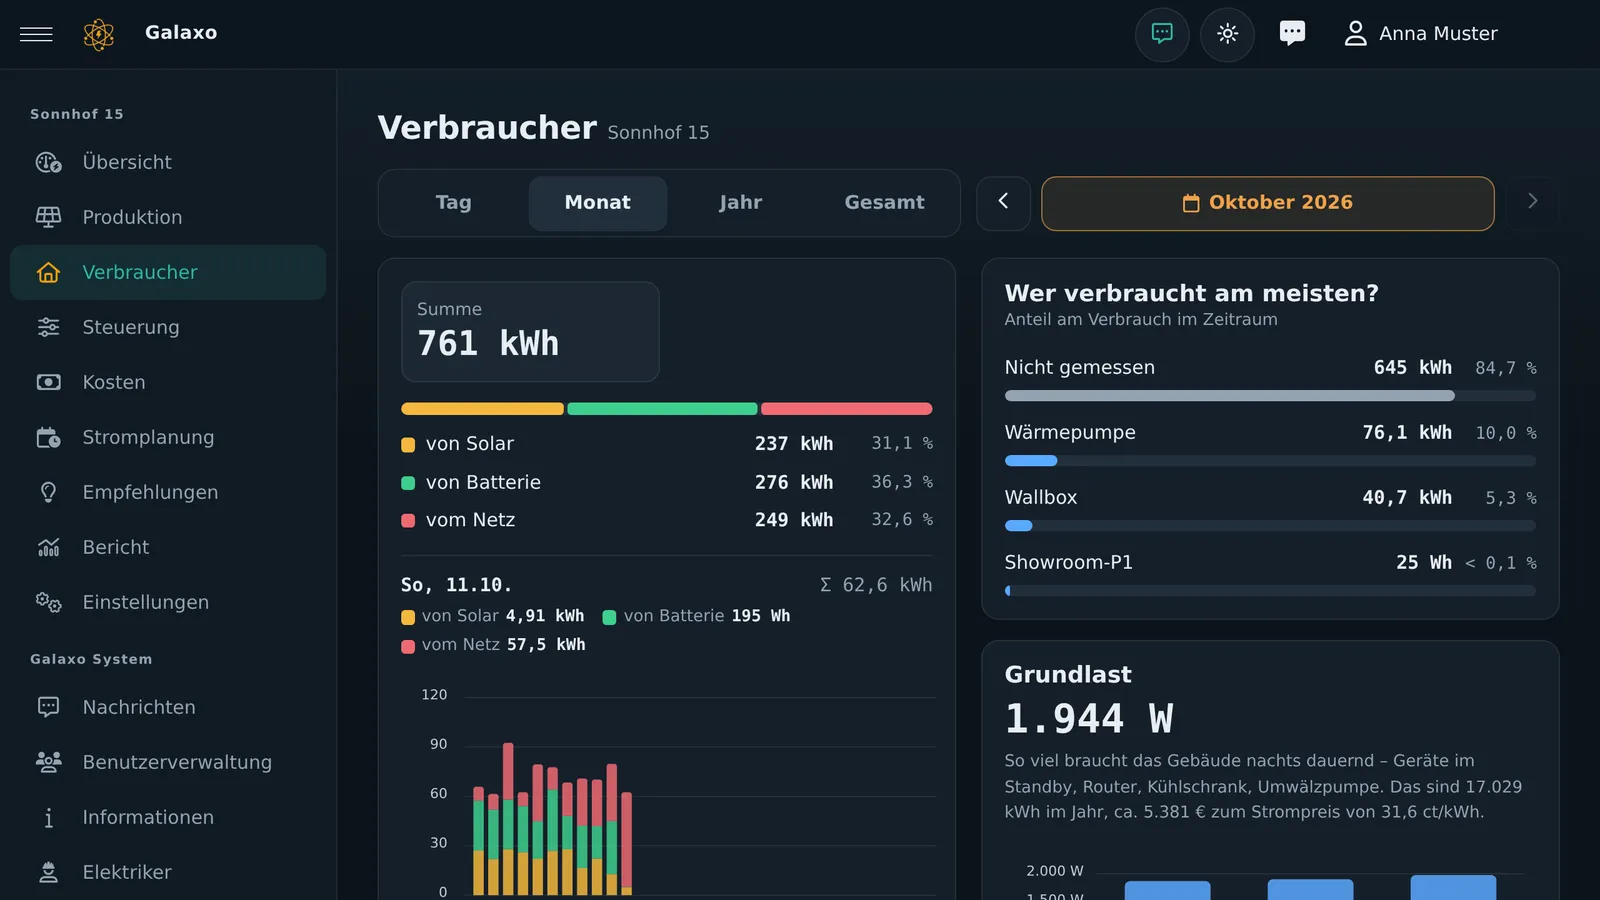Click the Elektriker person icon
The height and width of the screenshot is (900, 1600).
tap(48, 872)
